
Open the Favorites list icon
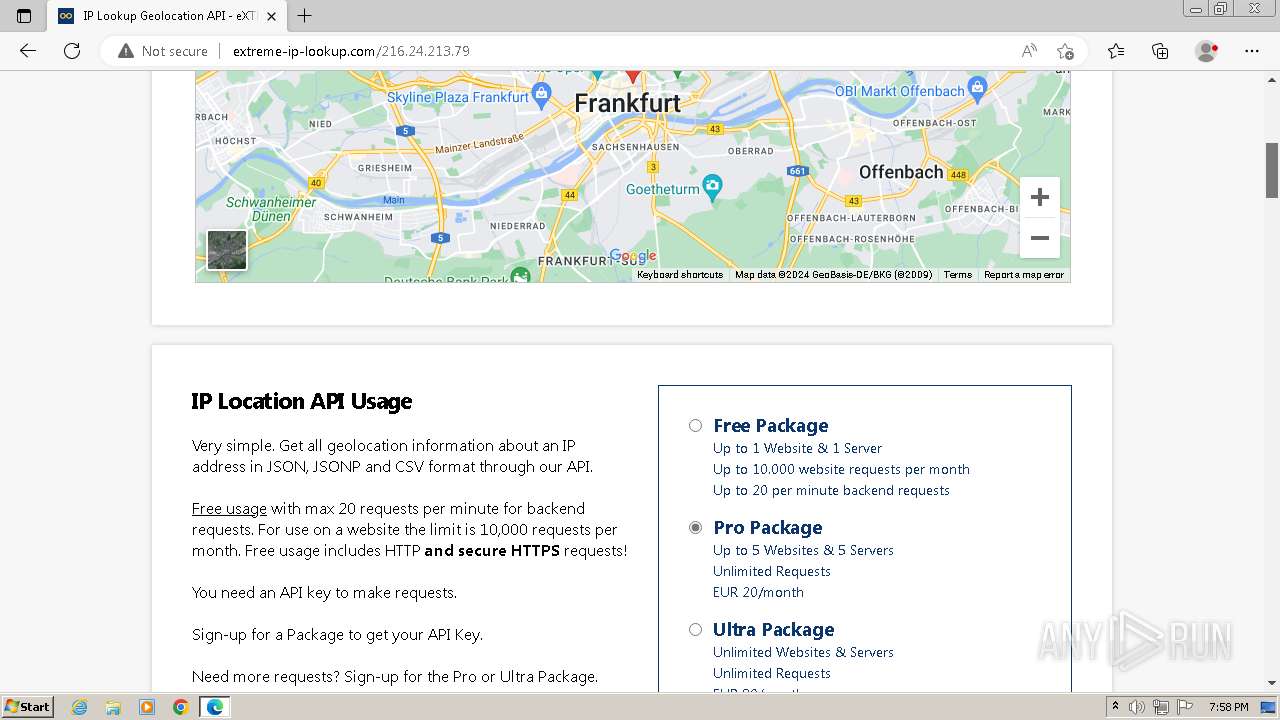coord(1116,51)
